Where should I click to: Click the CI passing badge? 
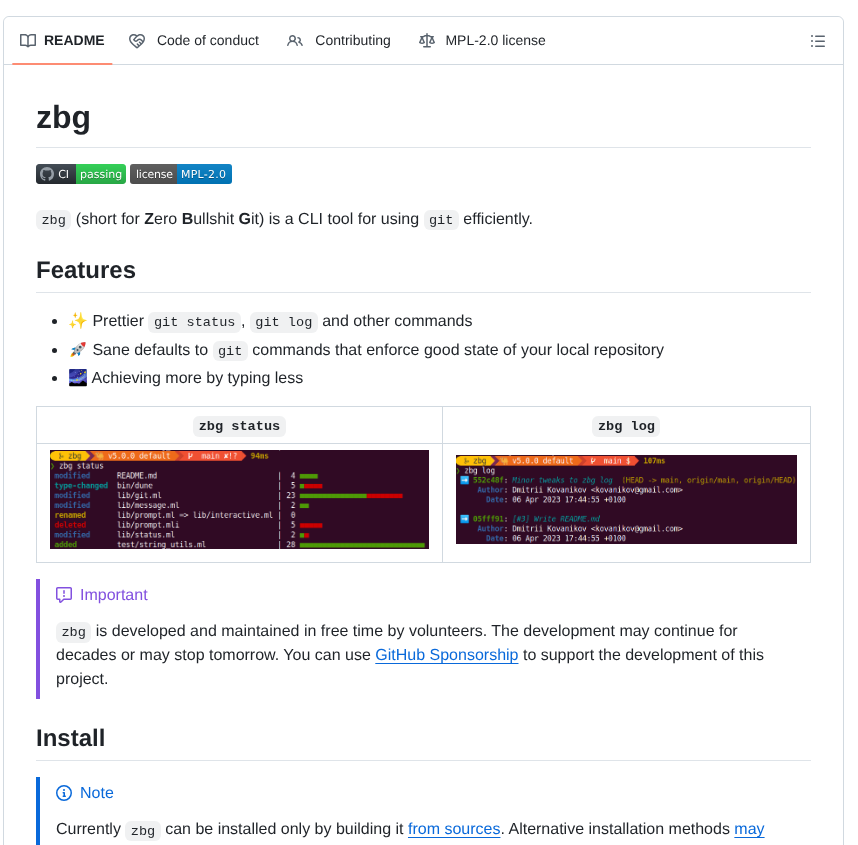tap(81, 174)
